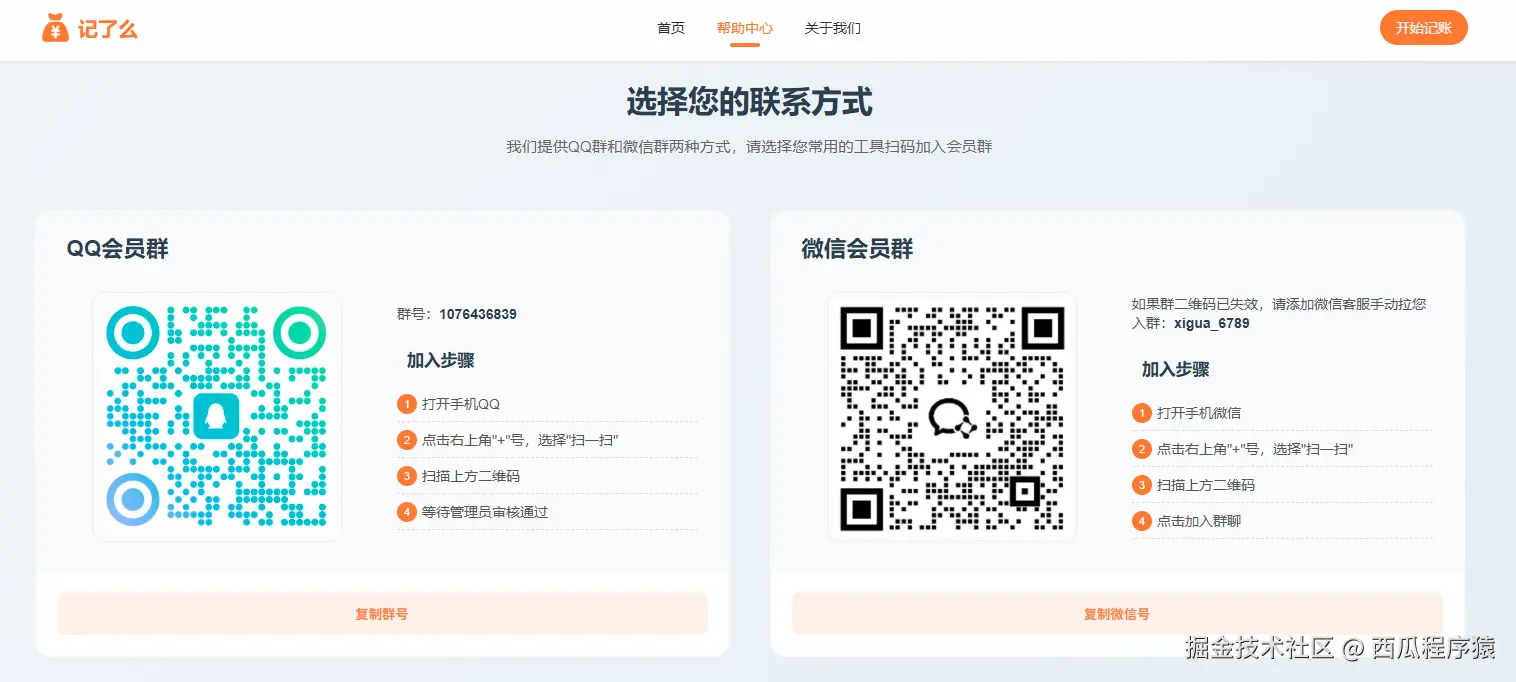The height and width of the screenshot is (682, 1516).
Task: Click the 等待管理员审核通过 step text
Action: [485, 512]
